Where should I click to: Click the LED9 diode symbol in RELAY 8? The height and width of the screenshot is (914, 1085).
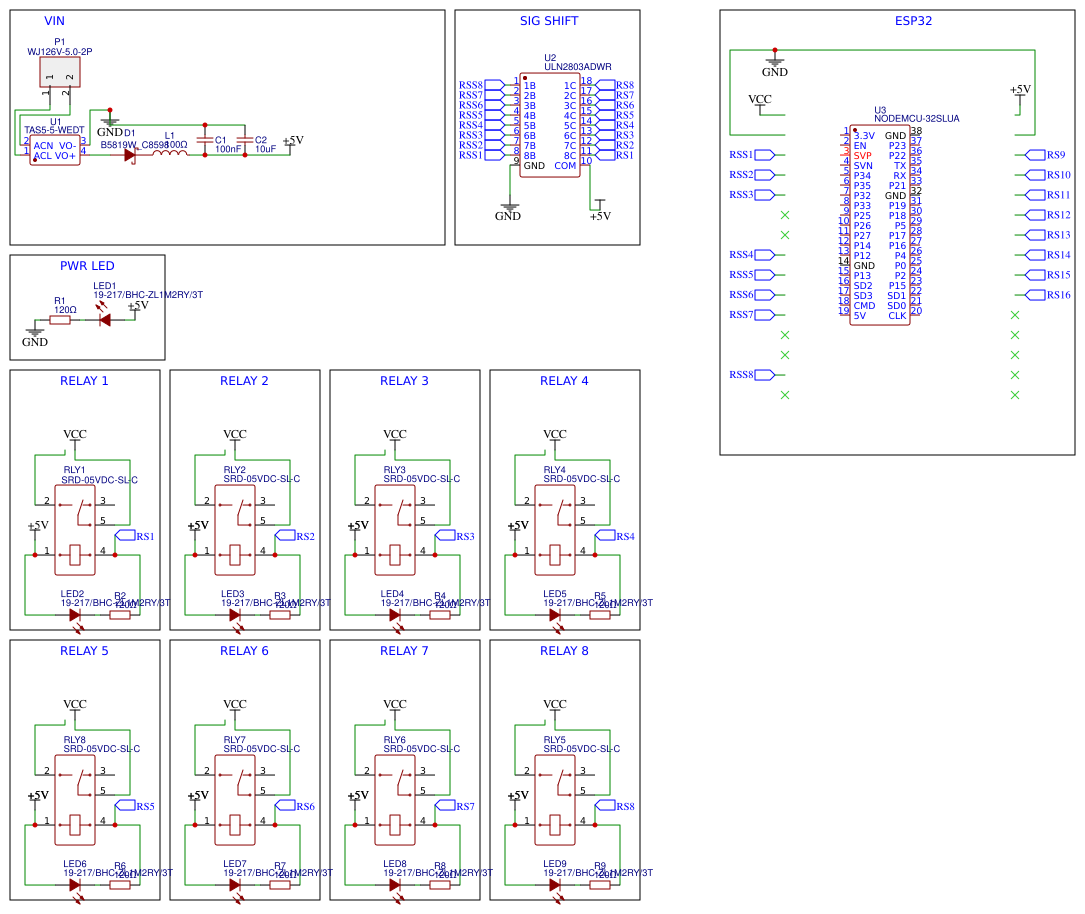point(556,887)
